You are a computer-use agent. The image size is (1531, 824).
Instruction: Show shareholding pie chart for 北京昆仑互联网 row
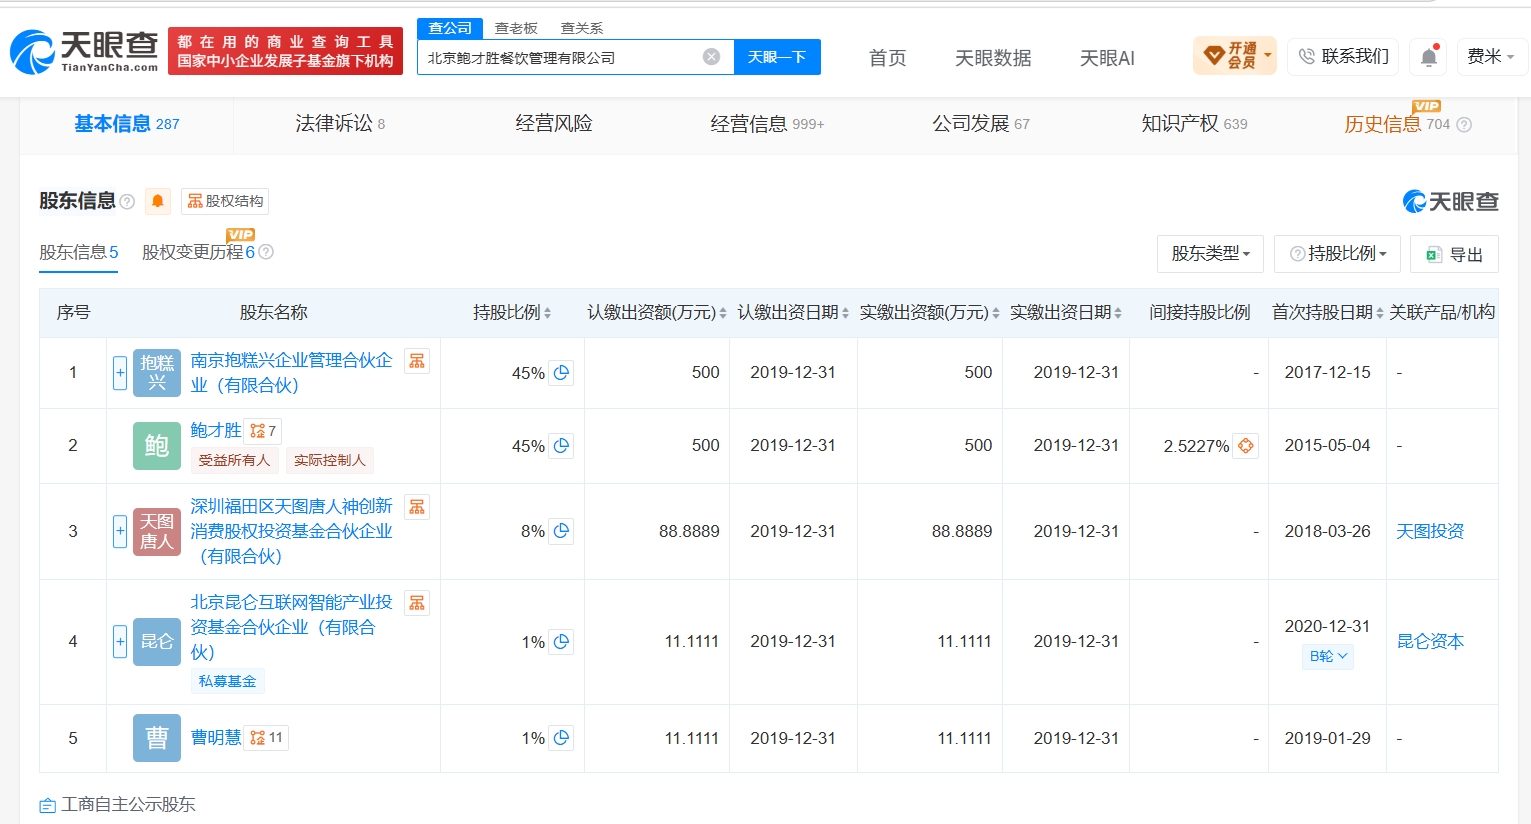pyautogui.click(x=561, y=642)
